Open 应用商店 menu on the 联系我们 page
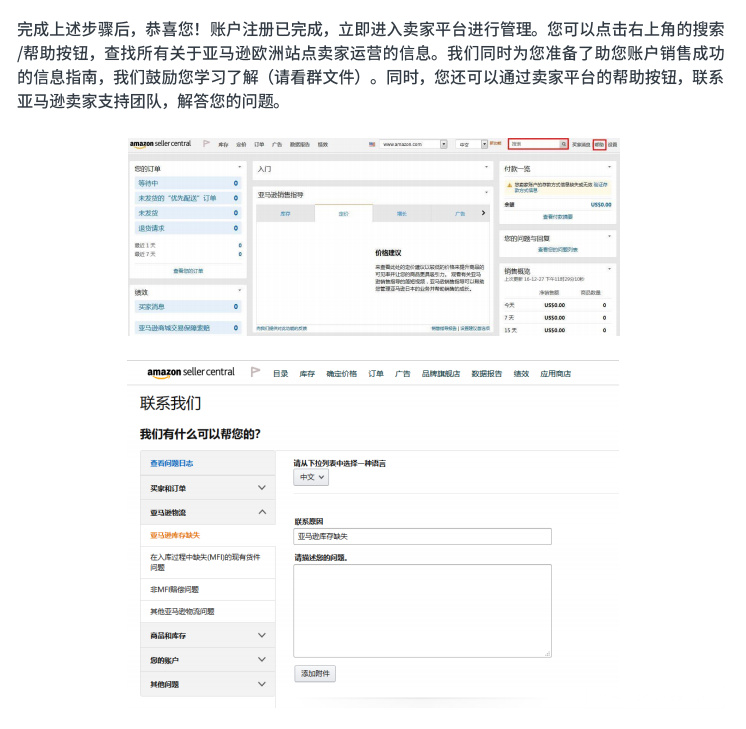Screen dimensions: 746x729 [555, 374]
